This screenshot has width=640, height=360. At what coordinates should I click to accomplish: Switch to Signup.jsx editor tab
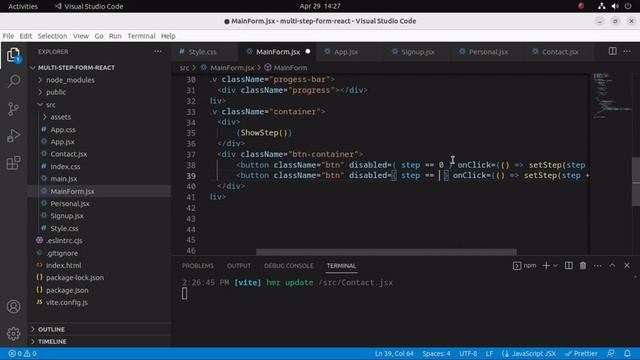[x=418, y=52]
